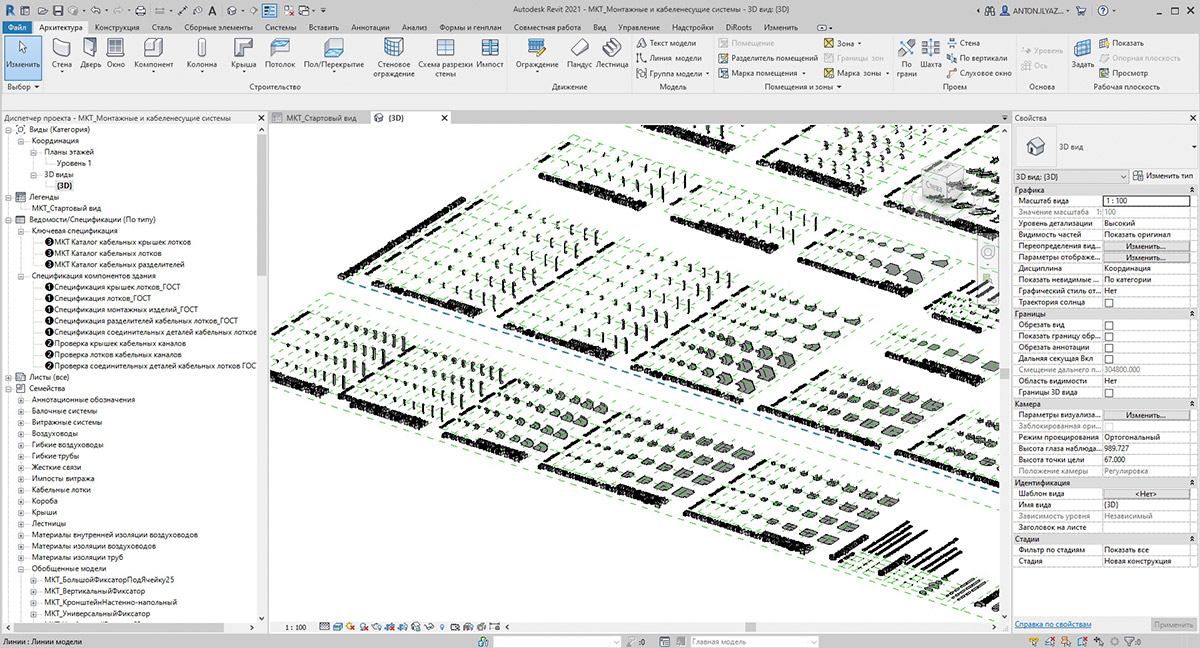The image size is (1200, 648).
Task: Expand the Кабельные лотки family node
Action: click(x=22, y=490)
